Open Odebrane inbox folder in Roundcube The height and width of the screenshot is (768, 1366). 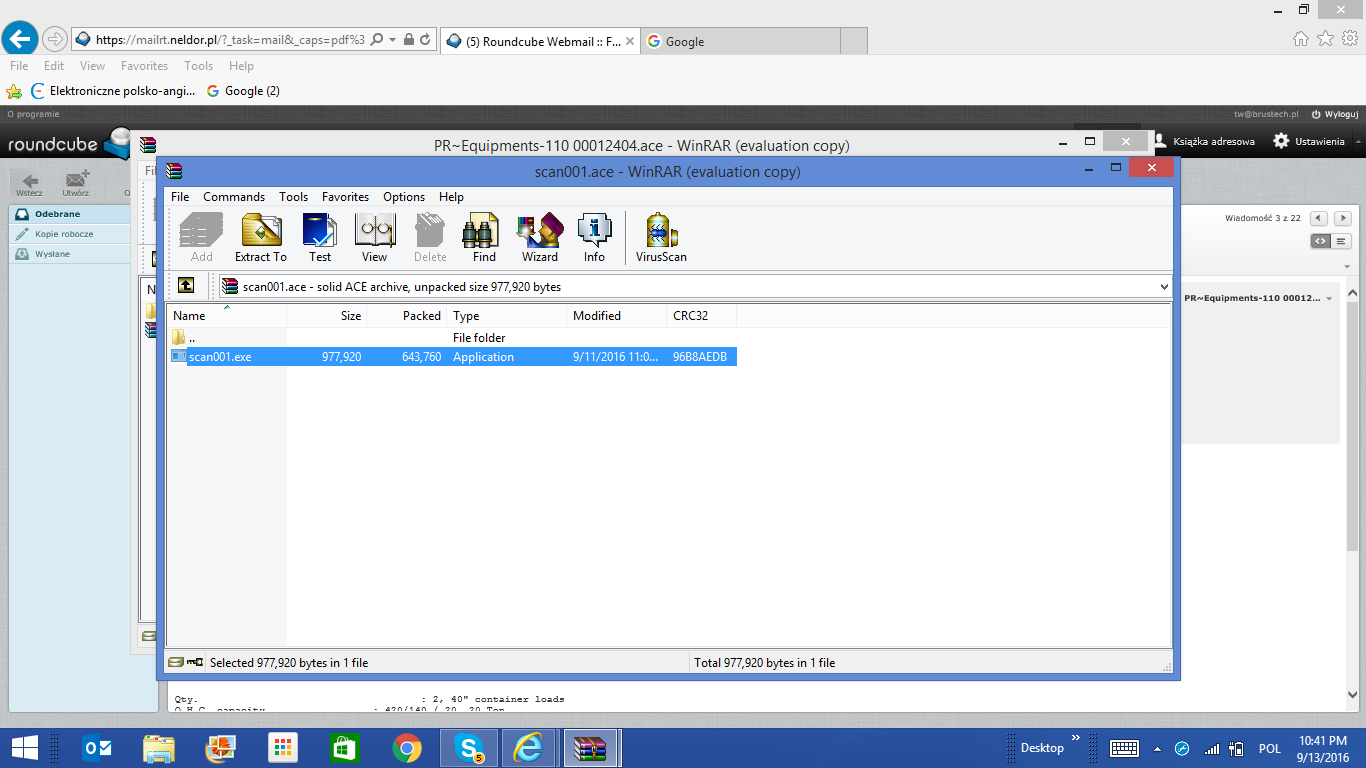pyautogui.click(x=58, y=214)
